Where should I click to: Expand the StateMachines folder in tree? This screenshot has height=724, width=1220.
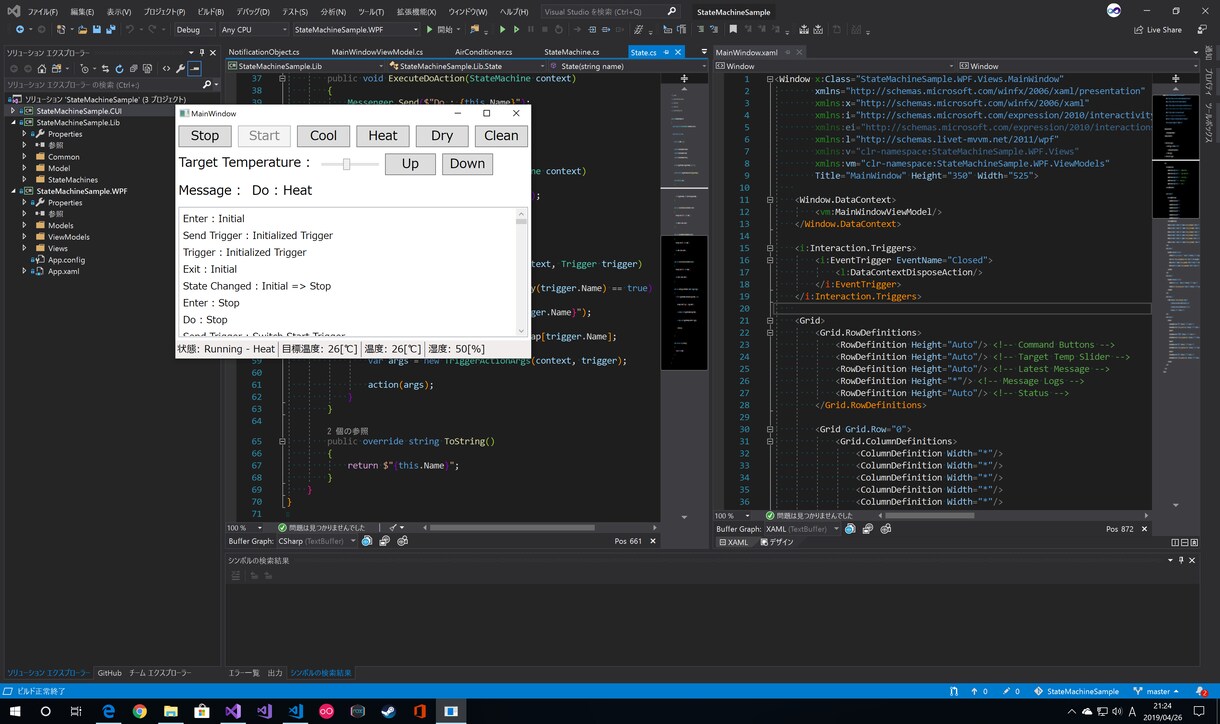(x=25, y=180)
